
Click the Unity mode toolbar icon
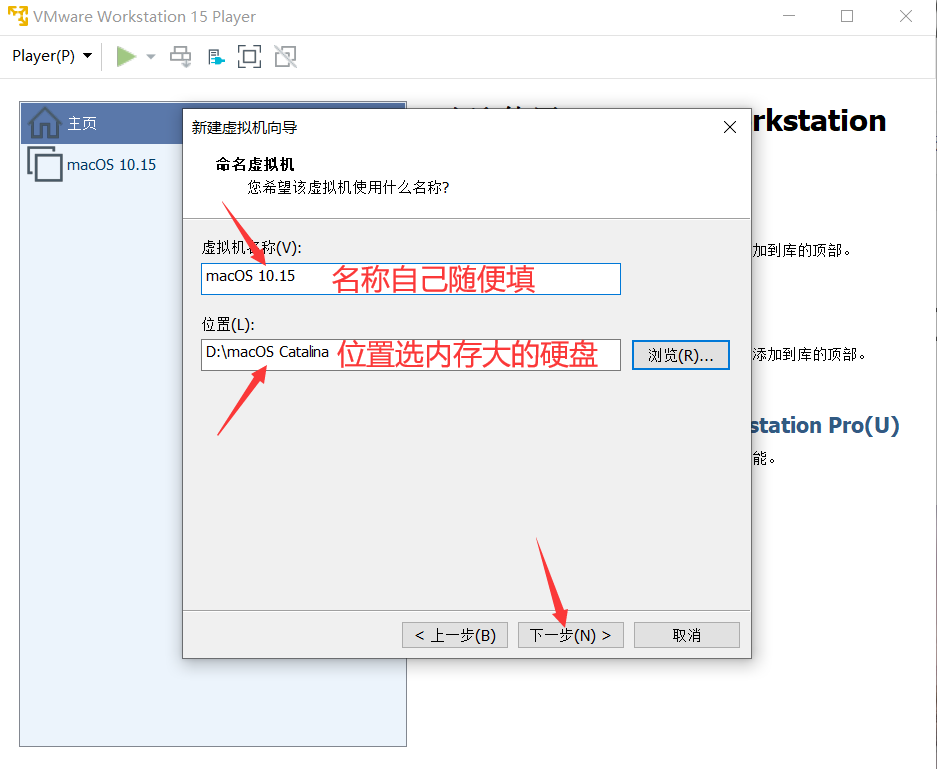tap(286, 57)
